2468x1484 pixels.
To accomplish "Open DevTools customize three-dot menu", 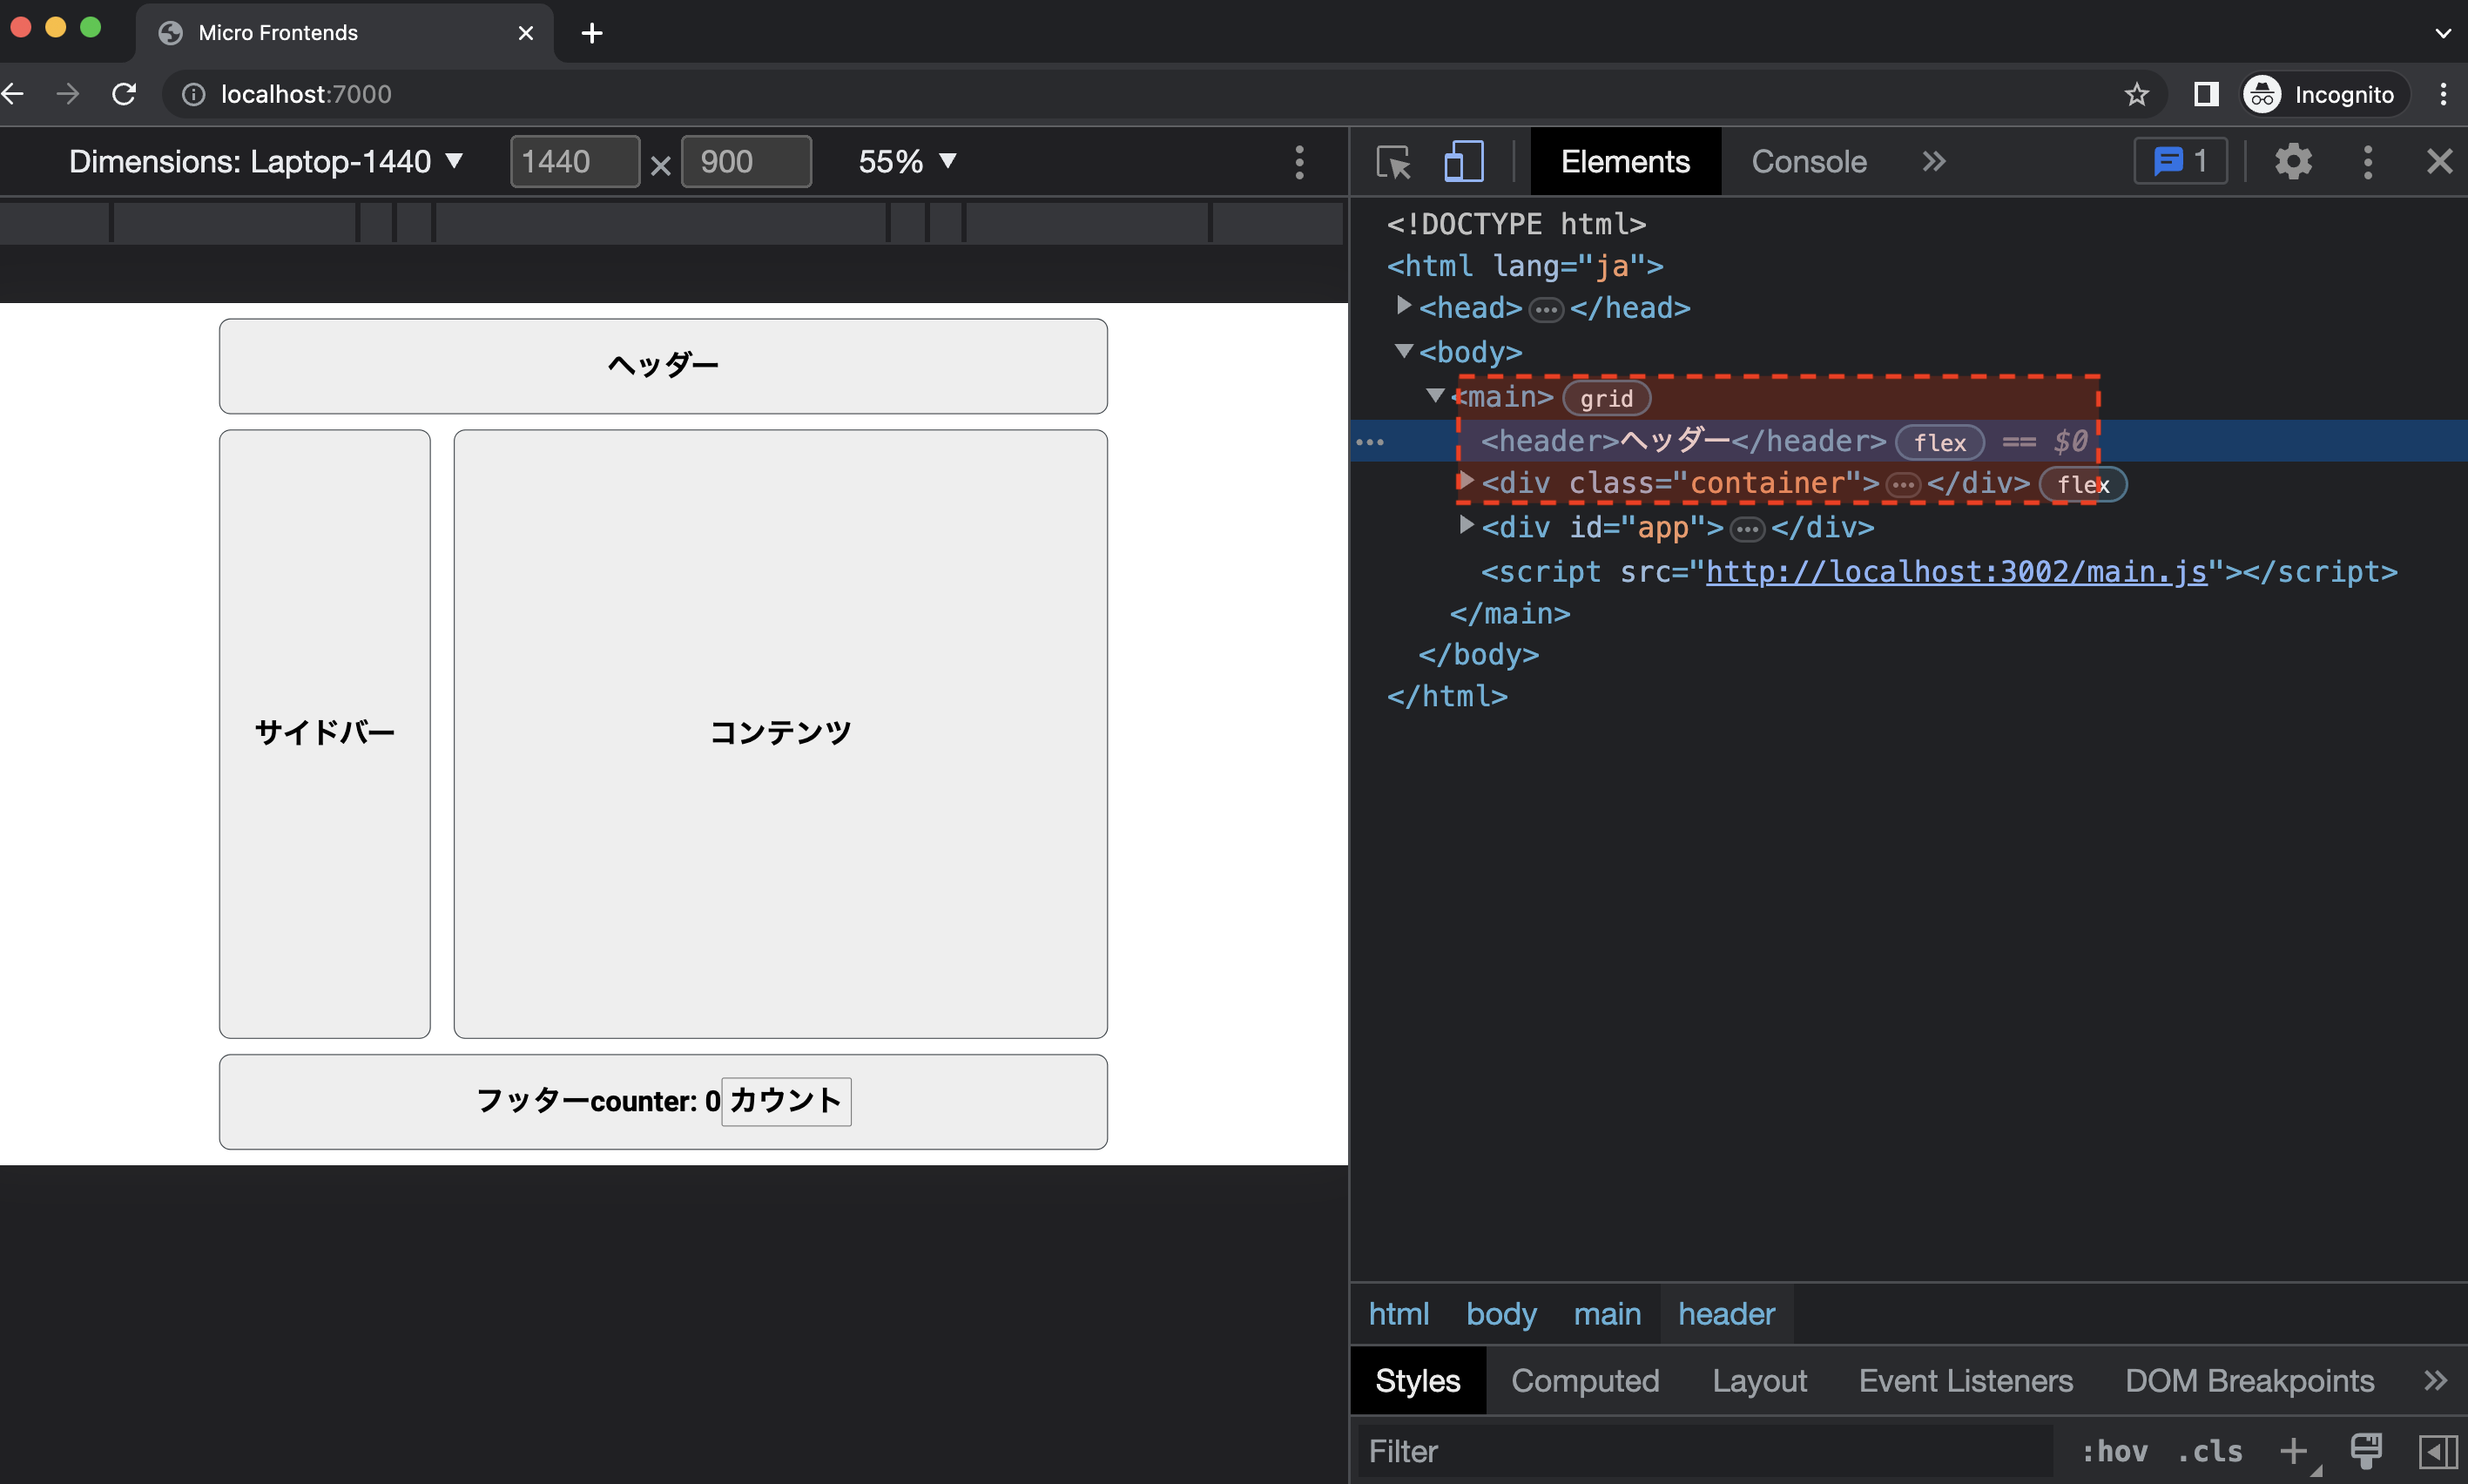I will 2367,162.
